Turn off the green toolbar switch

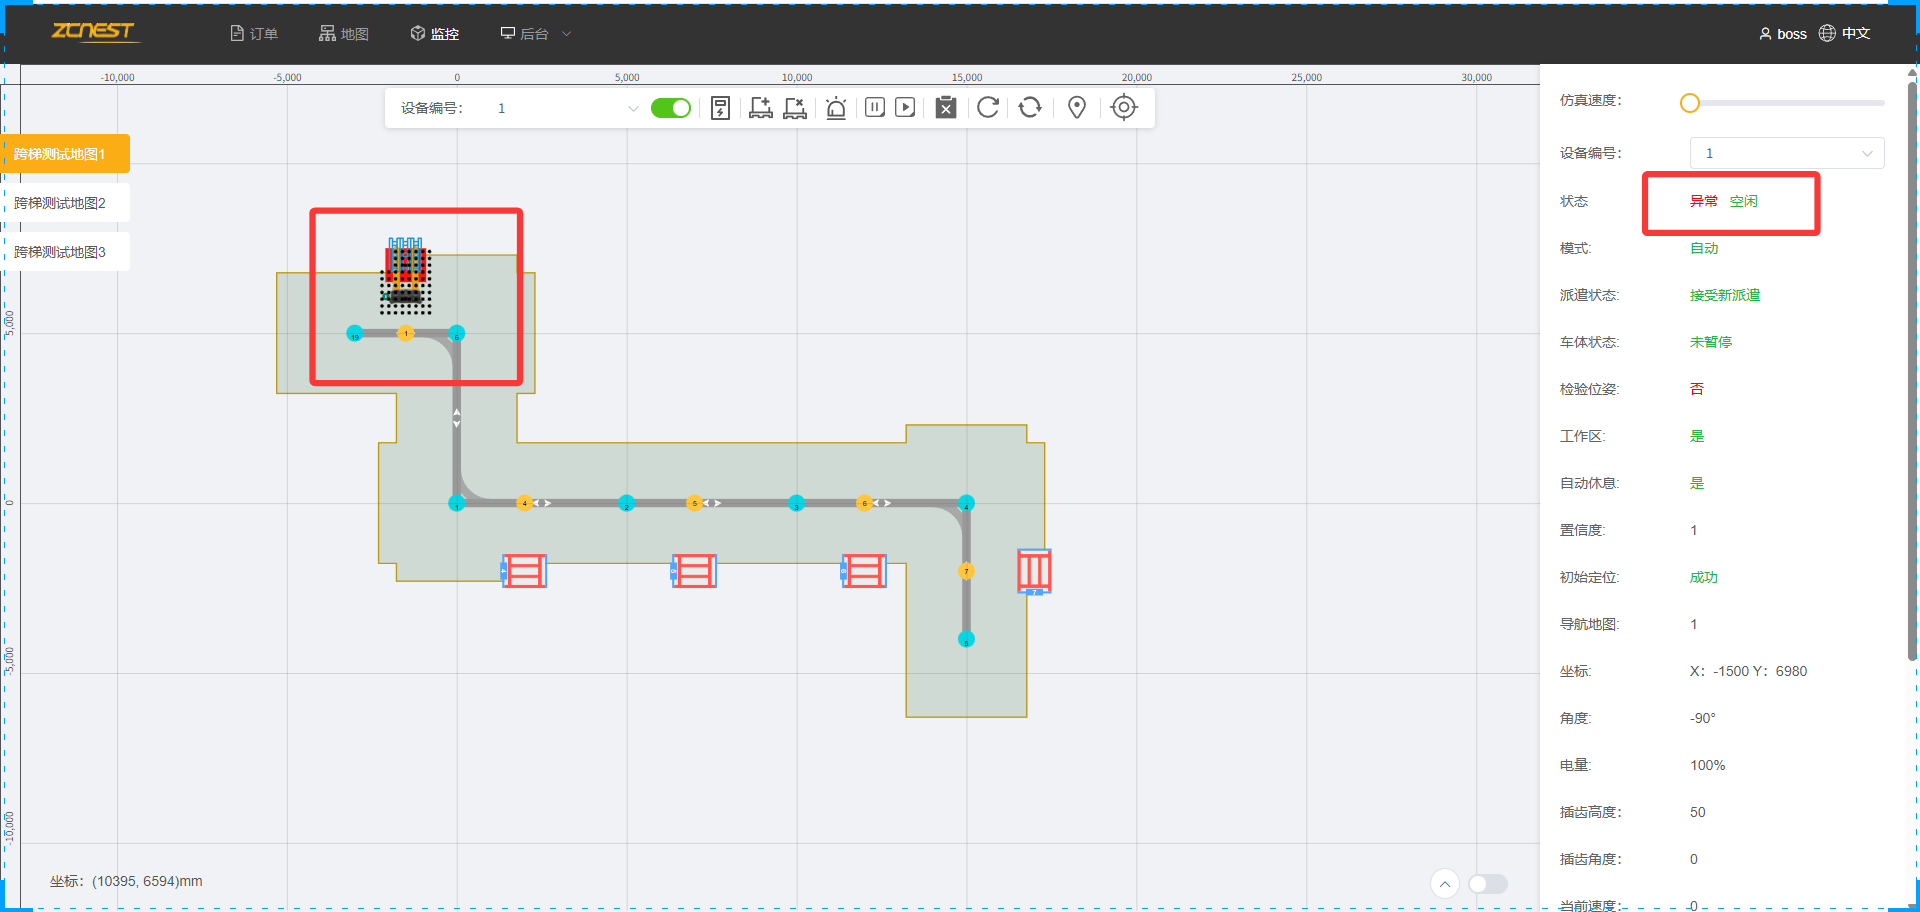click(670, 108)
